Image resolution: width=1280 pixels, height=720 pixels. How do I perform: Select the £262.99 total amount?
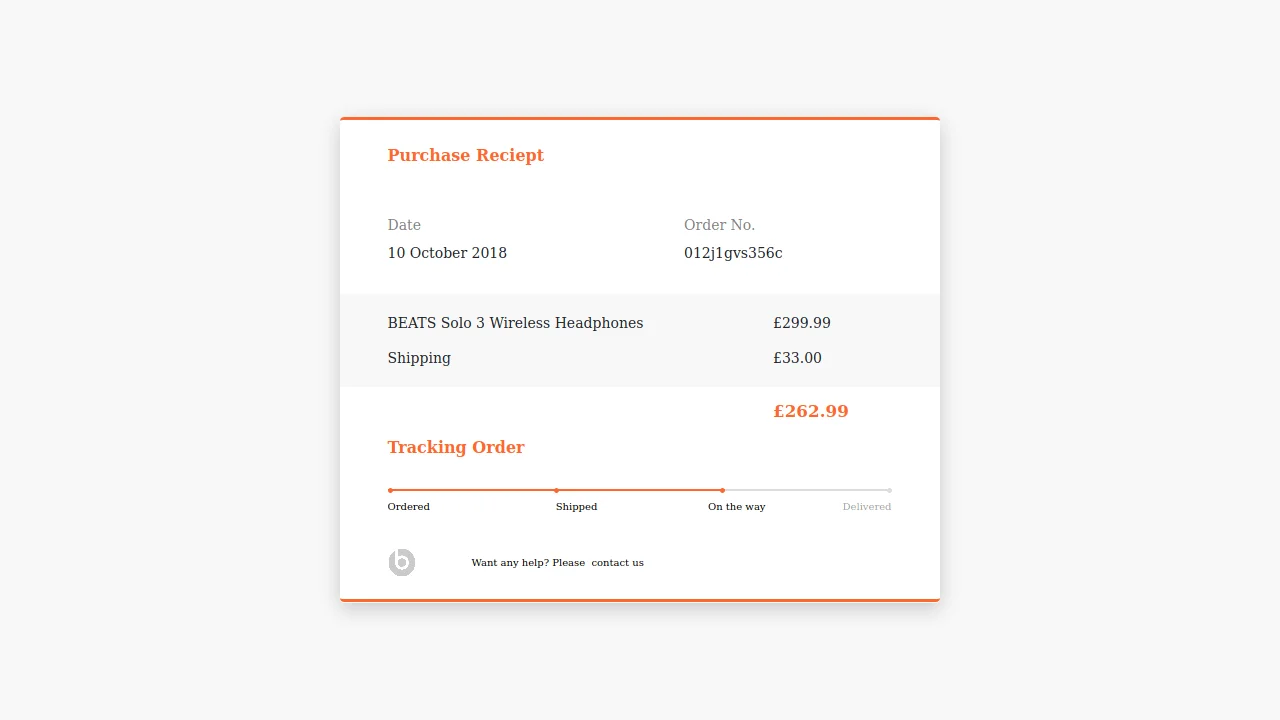pos(811,410)
